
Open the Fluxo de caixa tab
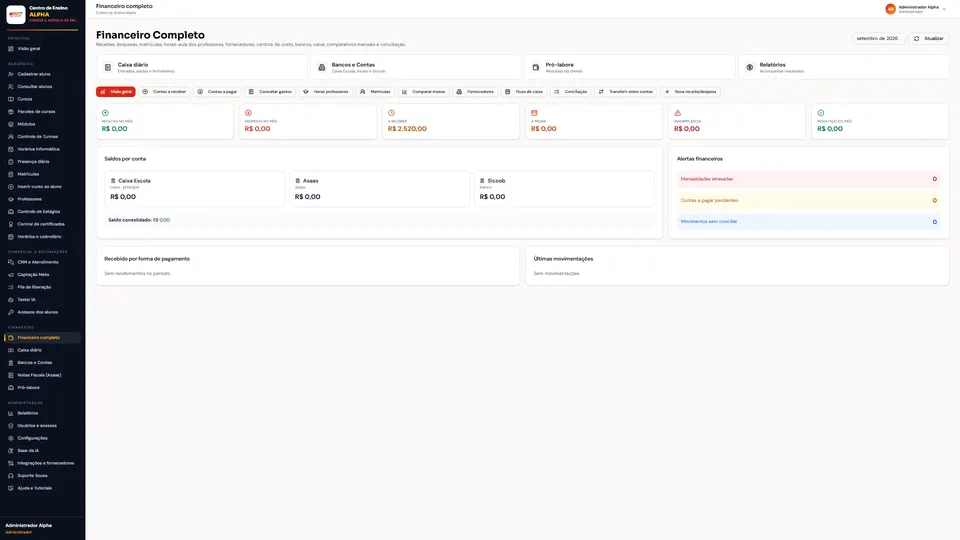coord(524,92)
